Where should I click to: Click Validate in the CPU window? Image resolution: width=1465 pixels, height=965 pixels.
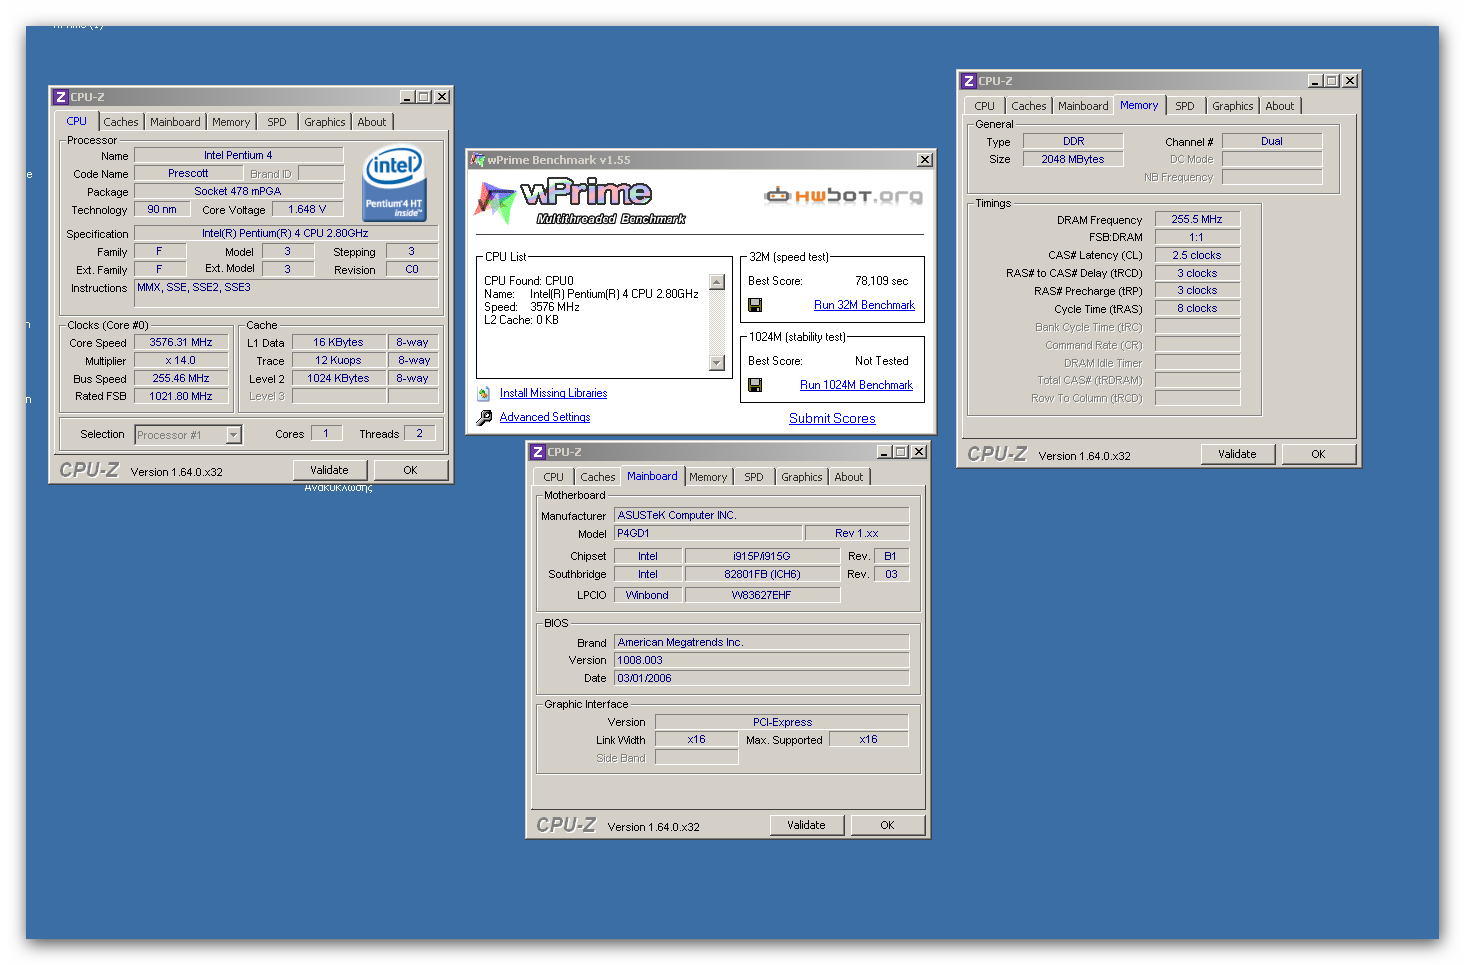[x=330, y=470]
